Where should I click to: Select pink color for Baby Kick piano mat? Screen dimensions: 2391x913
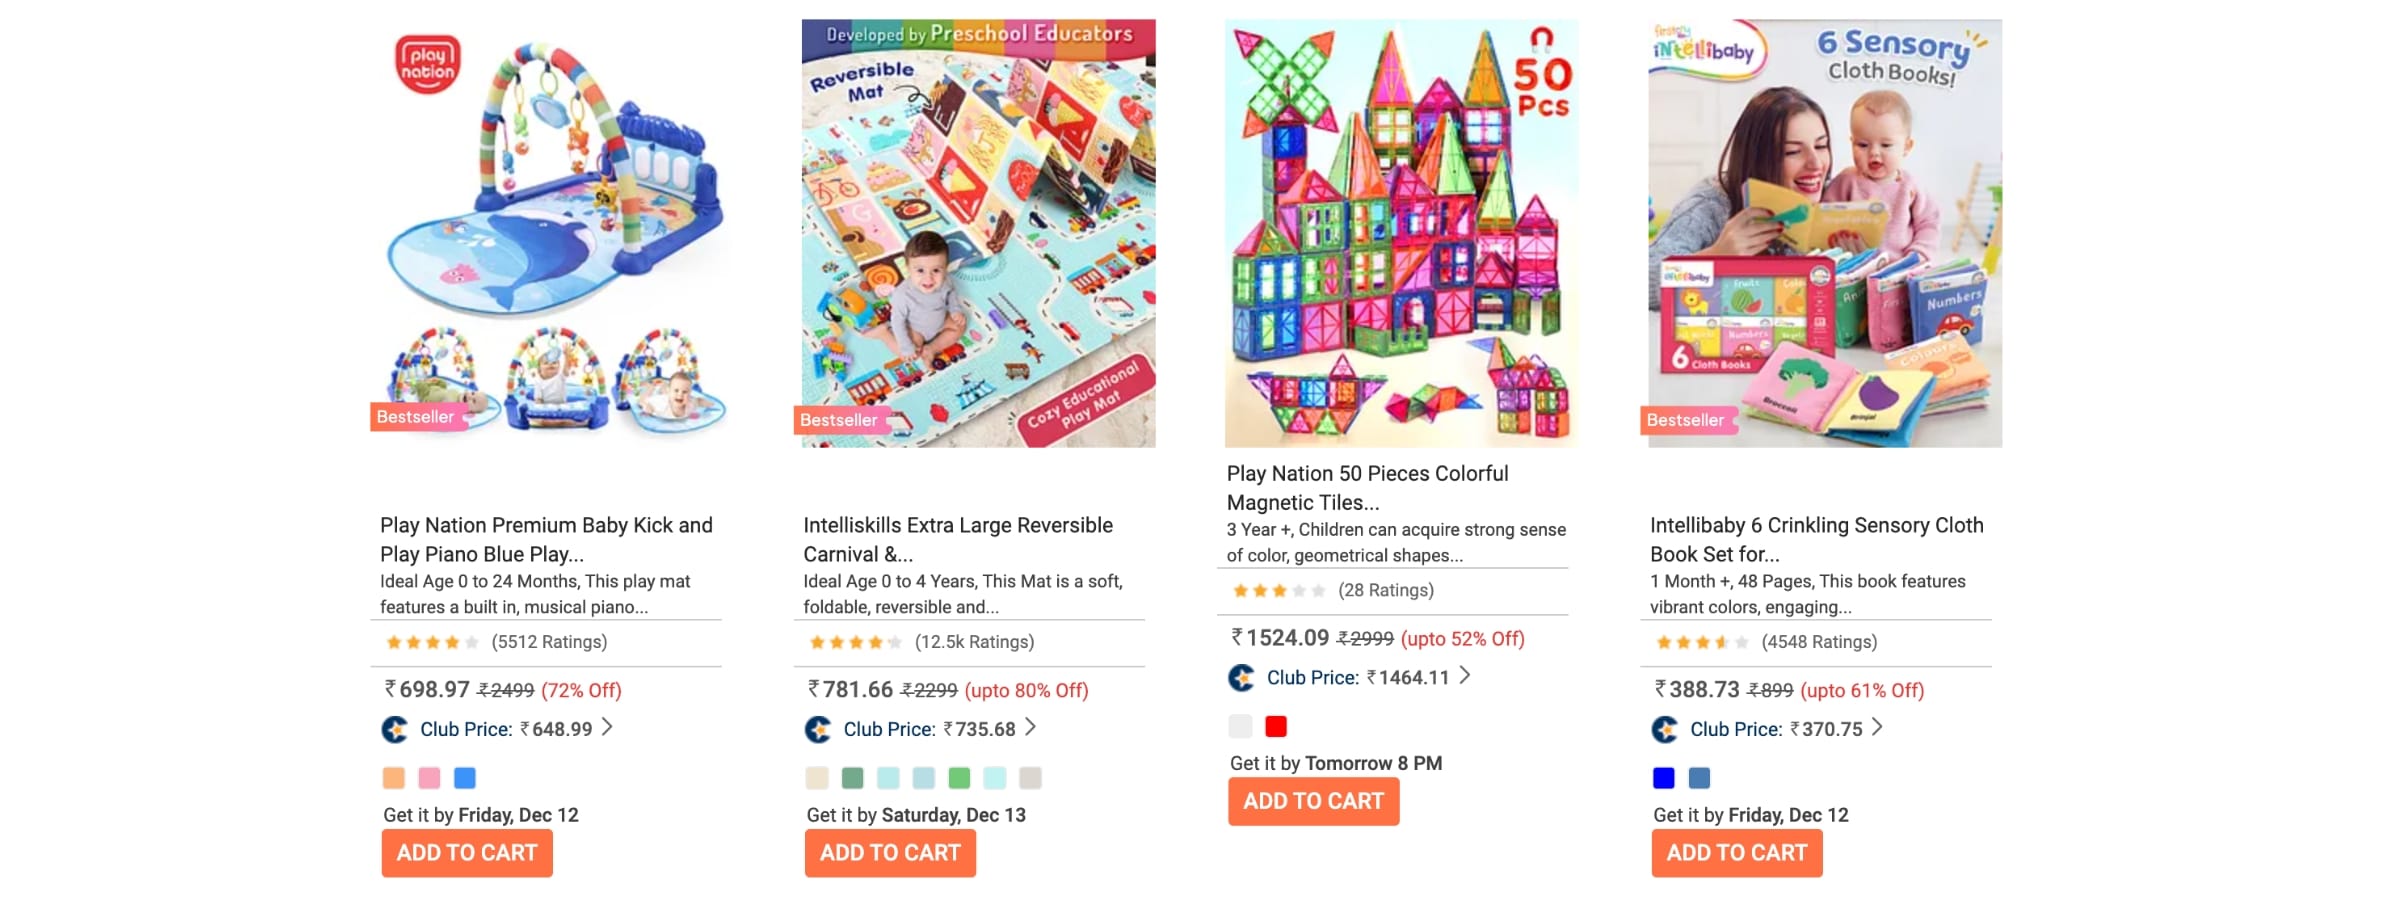pos(429,778)
